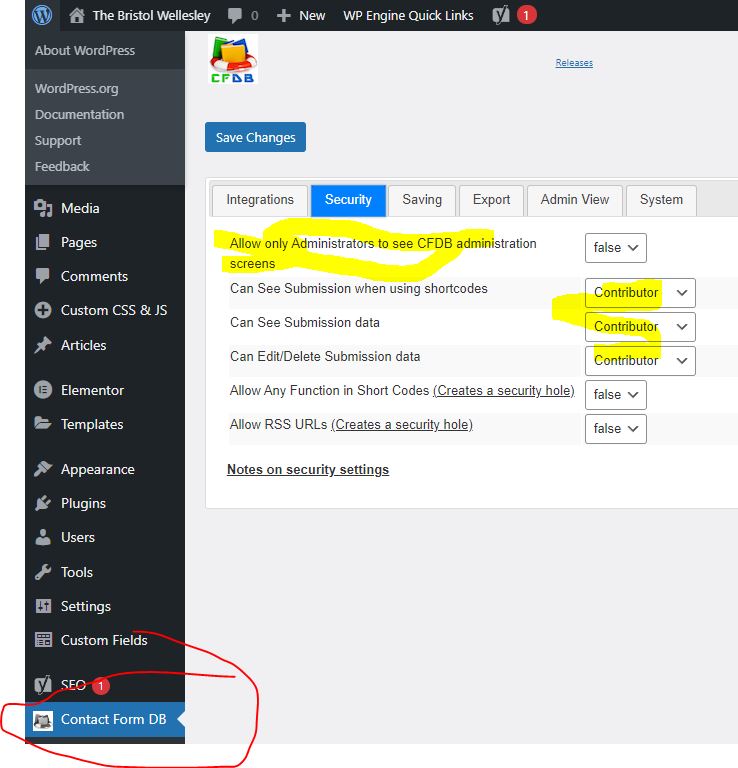Click the Comments speech bubble sidebar icon

(43, 276)
